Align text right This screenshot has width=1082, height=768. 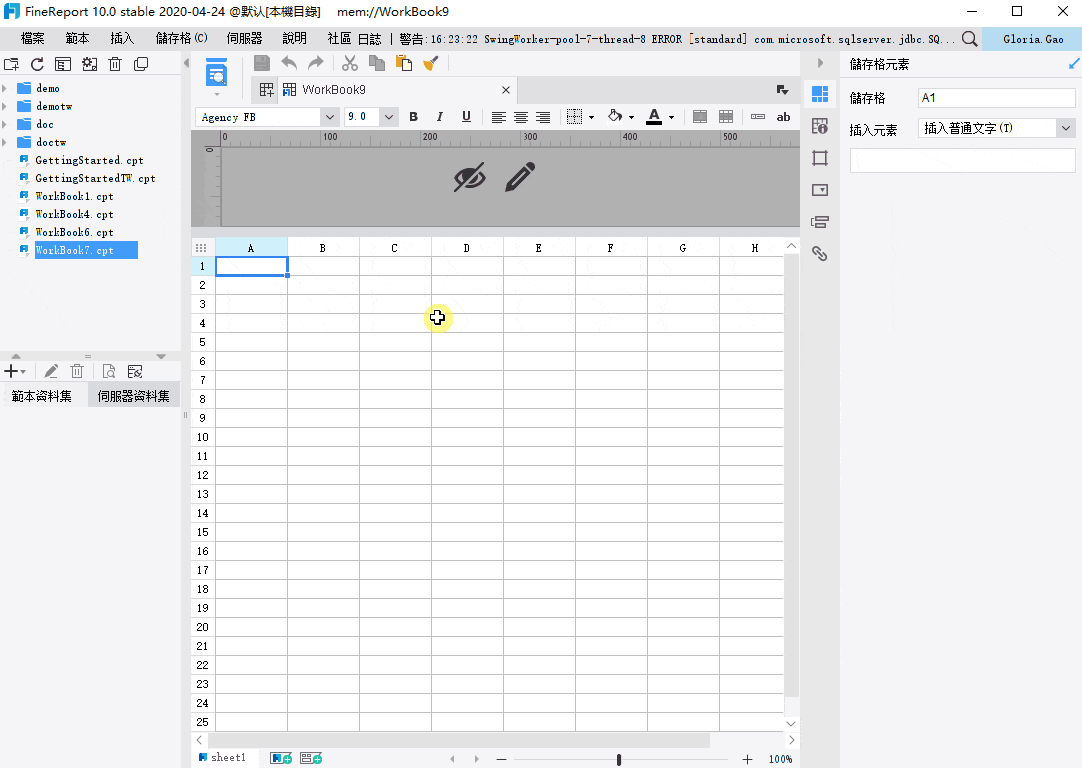coord(543,117)
